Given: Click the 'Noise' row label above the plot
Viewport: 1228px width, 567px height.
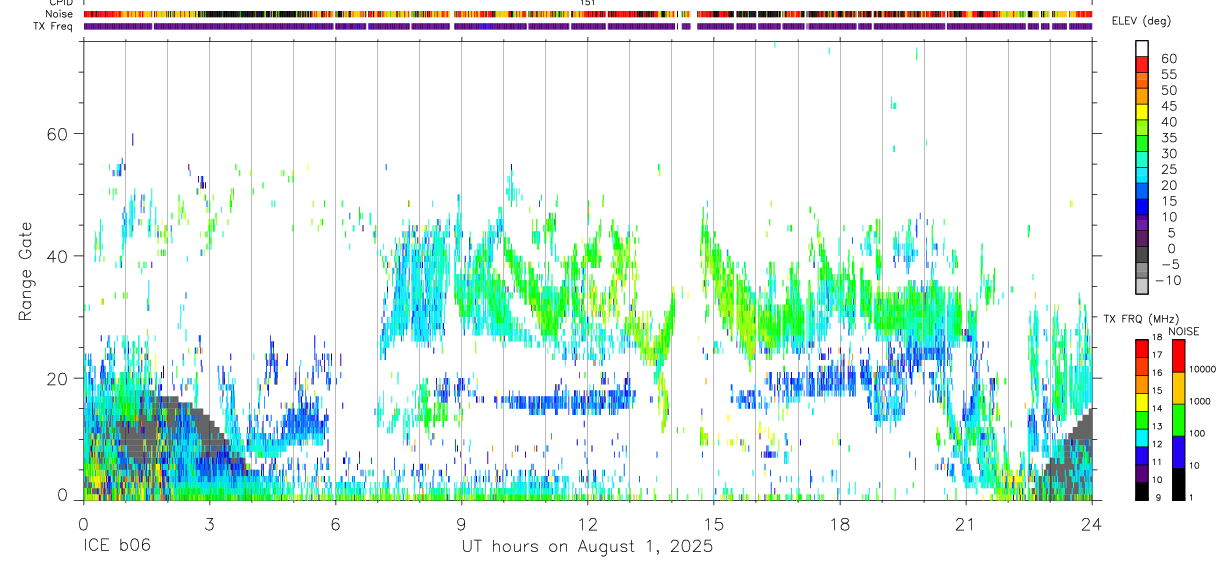Looking at the screenshot, I should (x=61, y=14).
